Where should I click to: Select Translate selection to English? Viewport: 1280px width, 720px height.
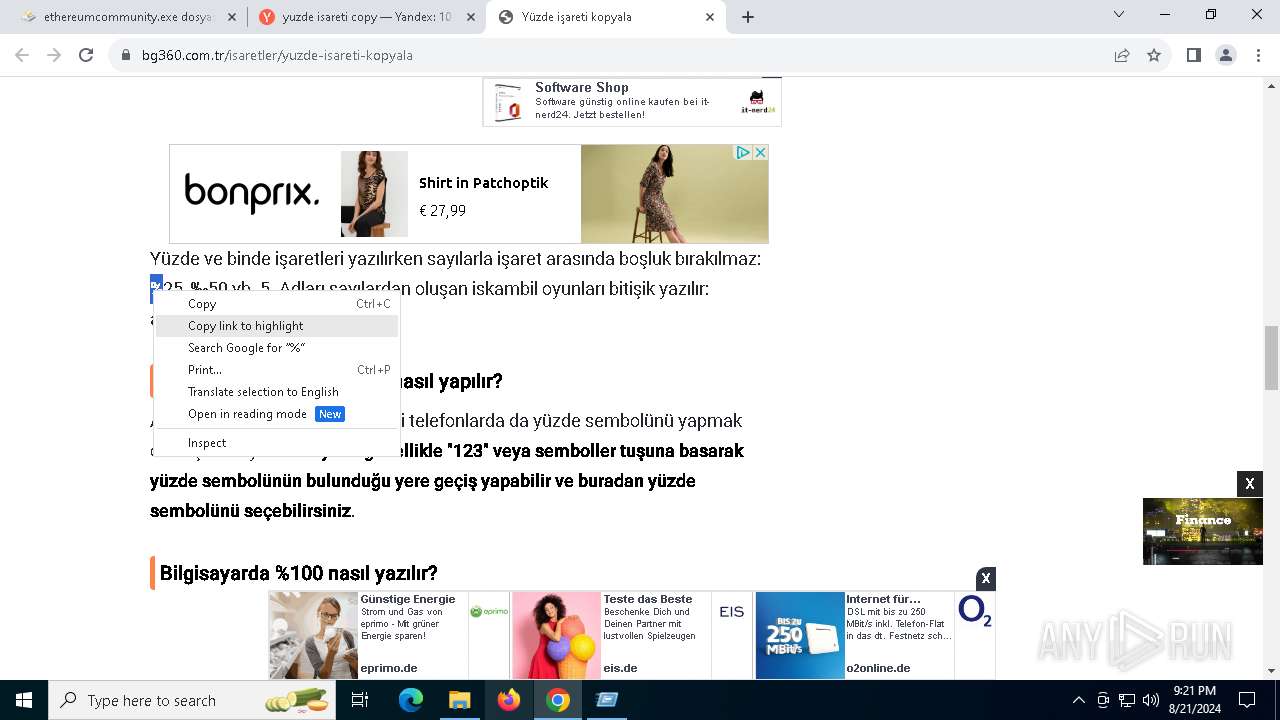coord(277,392)
